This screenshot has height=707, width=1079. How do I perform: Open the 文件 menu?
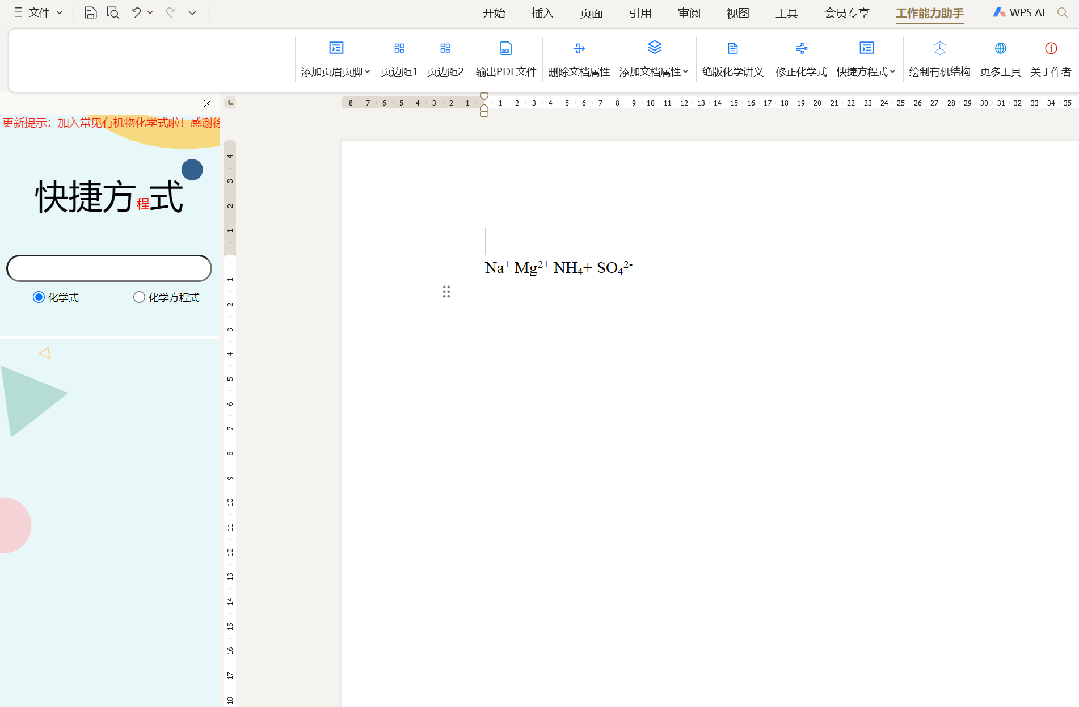(38, 13)
